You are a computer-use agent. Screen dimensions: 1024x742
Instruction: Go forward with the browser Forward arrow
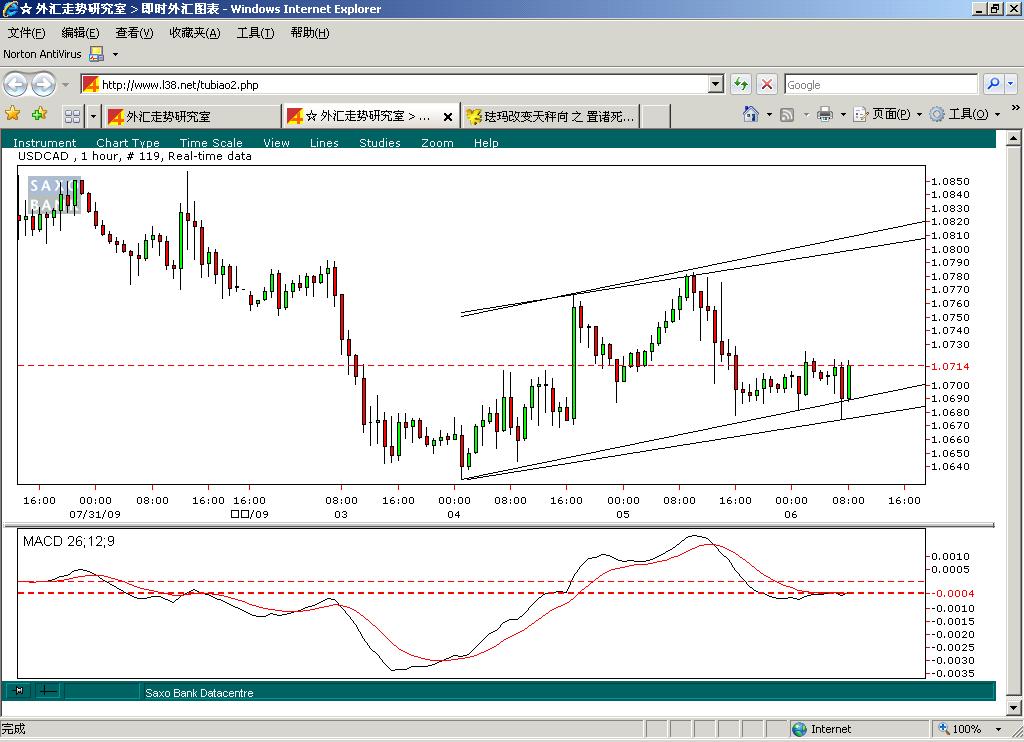tap(44, 84)
